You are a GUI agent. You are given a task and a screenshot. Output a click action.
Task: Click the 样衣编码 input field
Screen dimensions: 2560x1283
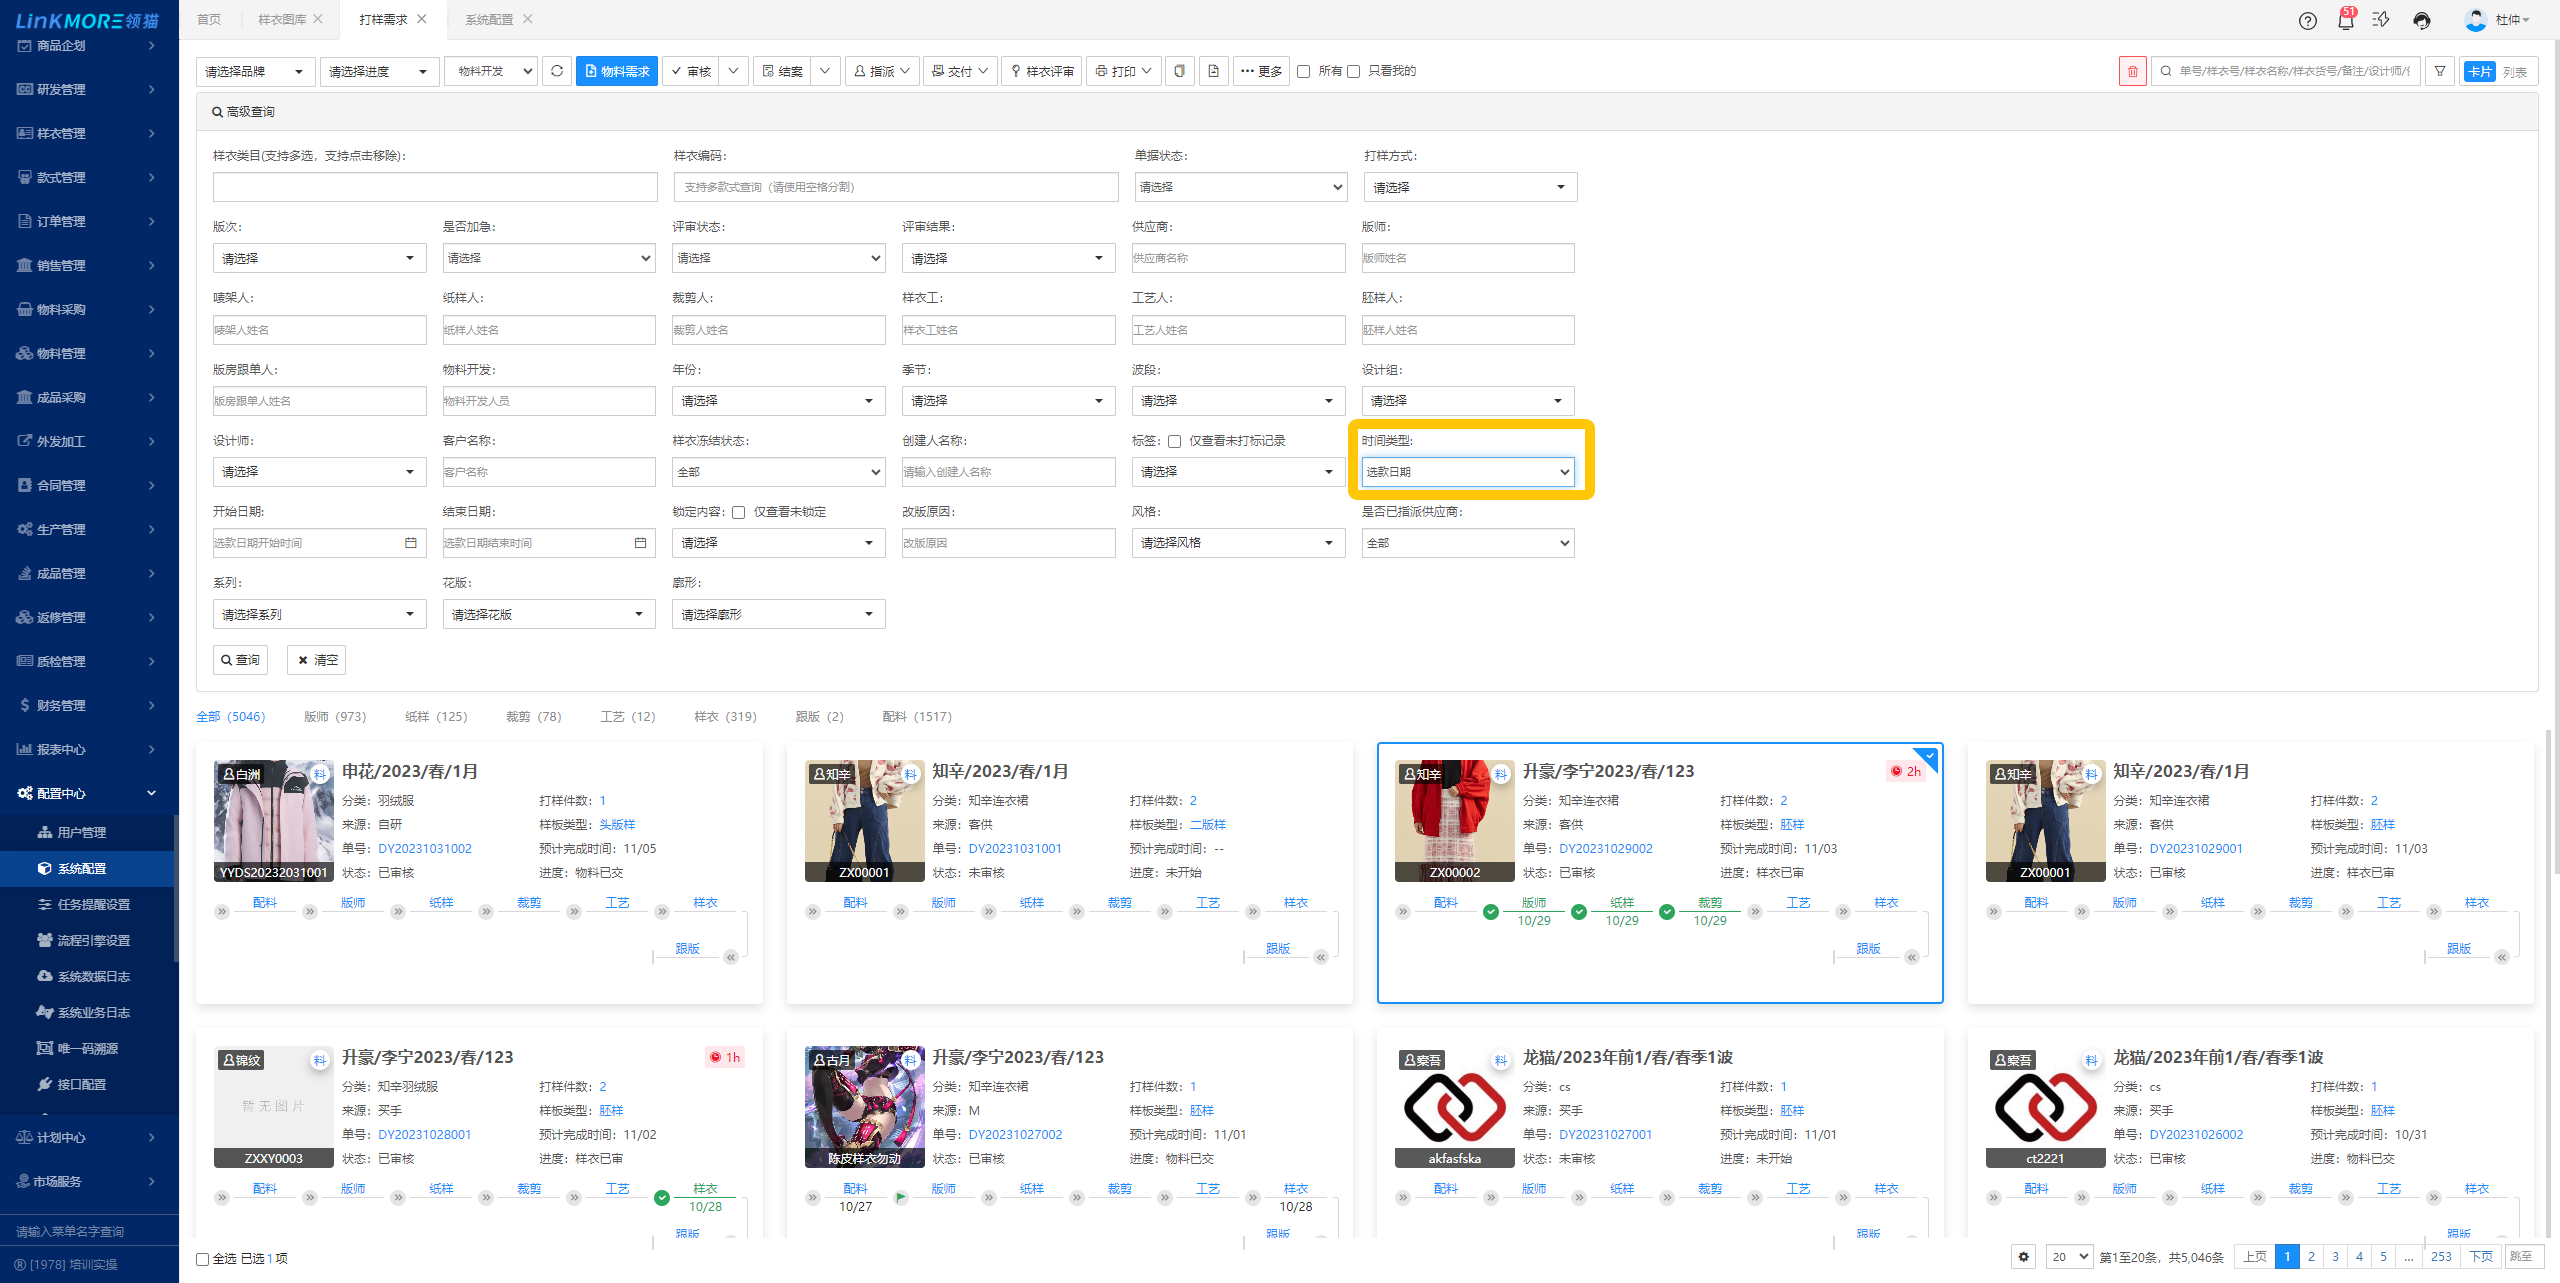895,187
